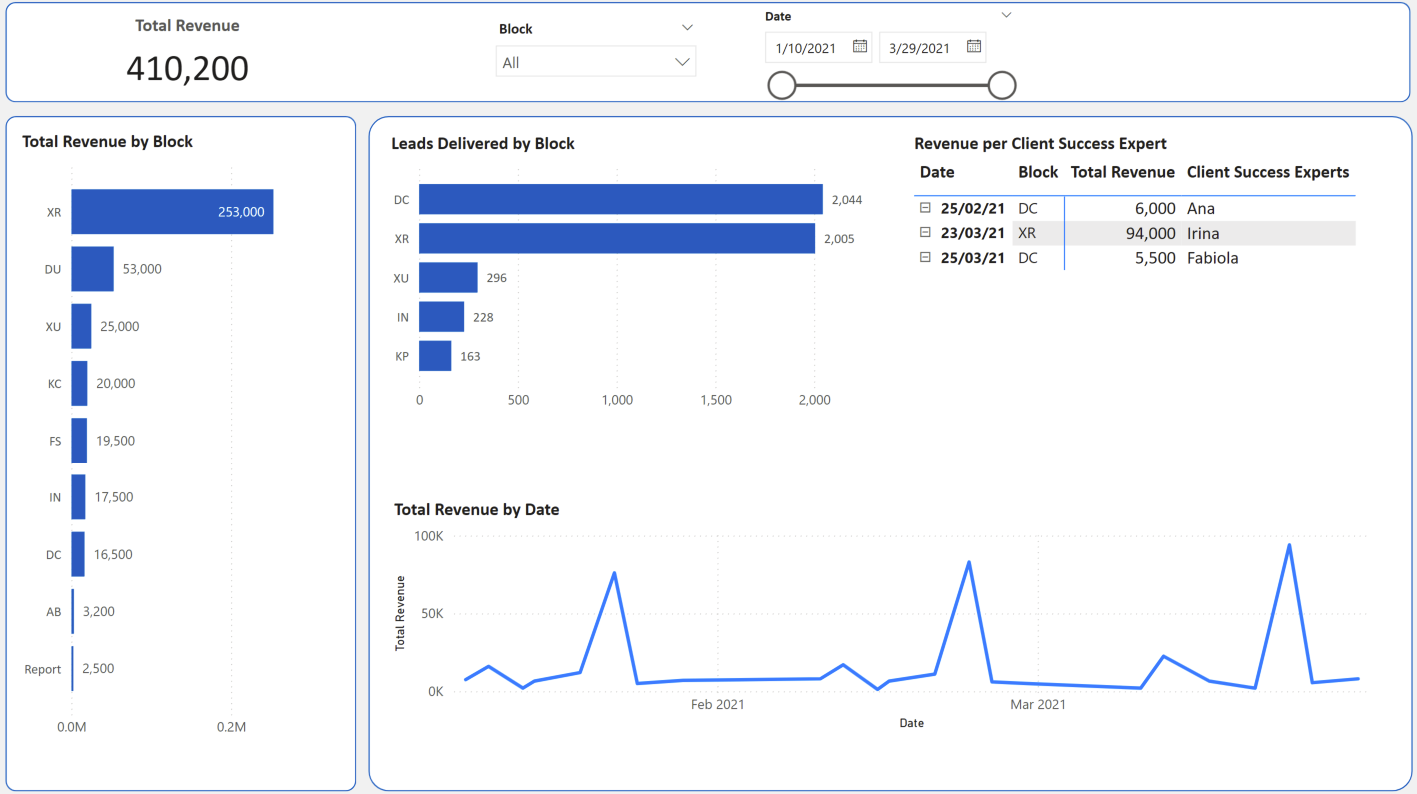1417x794 pixels.
Task: Click the 53,000 data label next to DU
Action: pos(142,269)
